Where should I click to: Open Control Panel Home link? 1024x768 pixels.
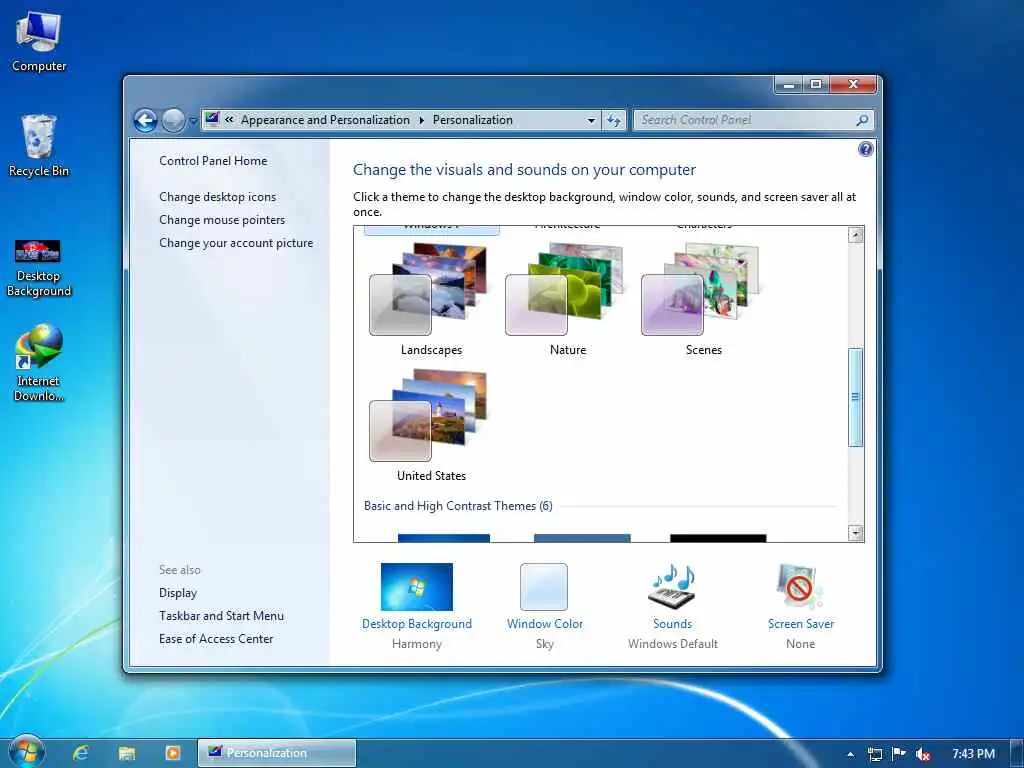pyautogui.click(x=213, y=161)
